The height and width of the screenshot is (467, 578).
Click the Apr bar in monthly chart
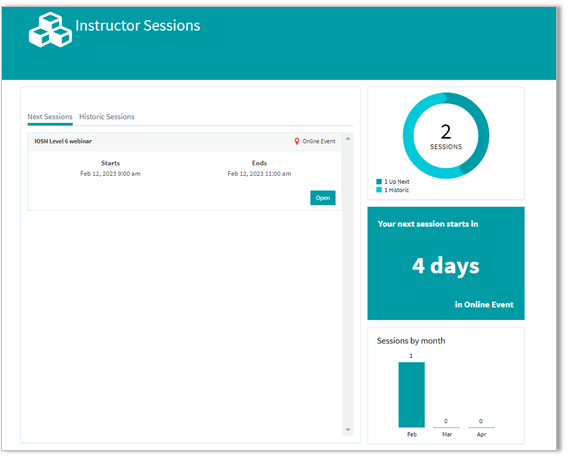(x=481, y=428)
